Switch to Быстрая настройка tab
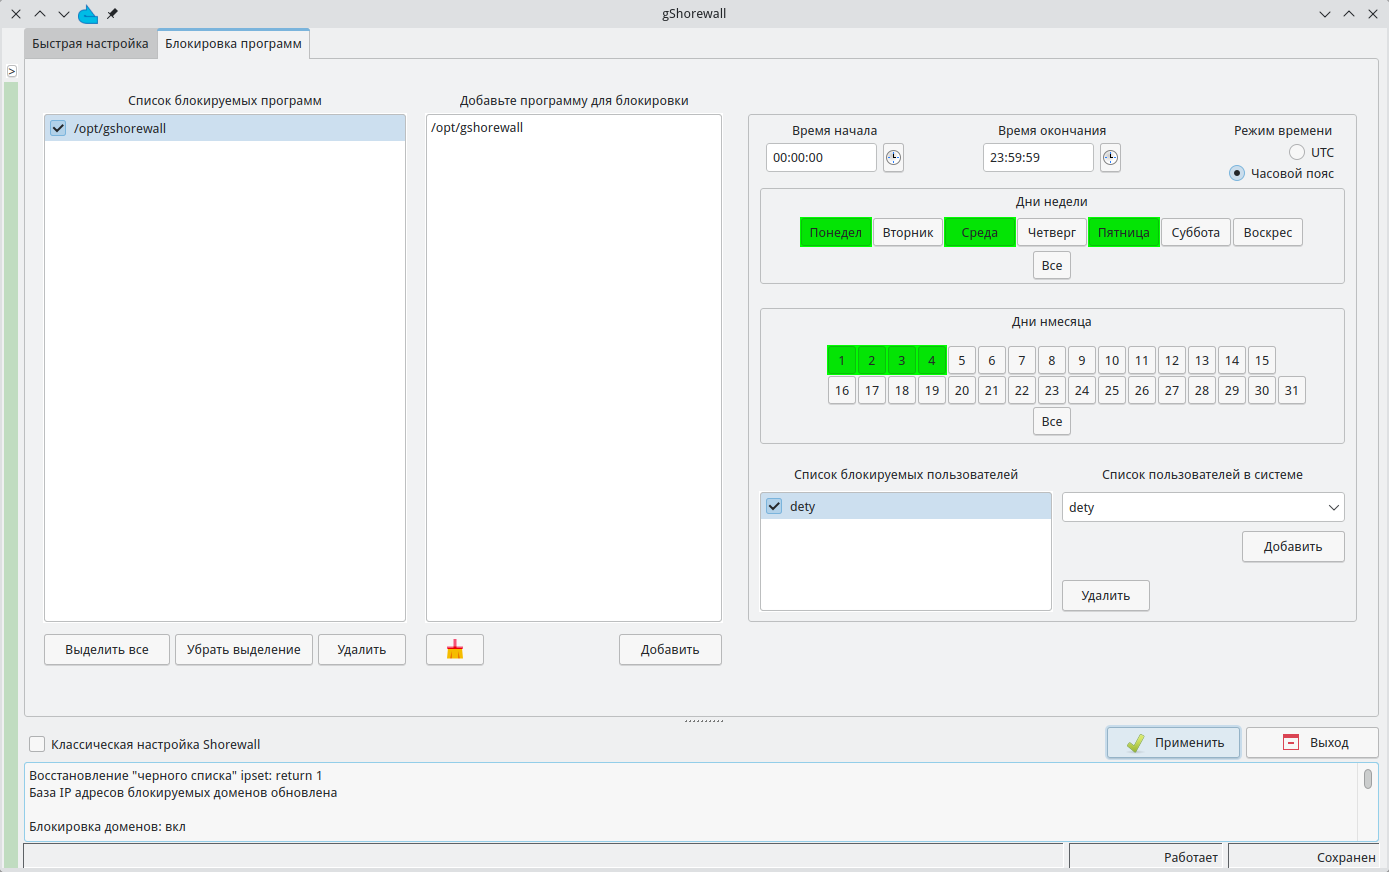1389x872 pixels. point(90,44)
